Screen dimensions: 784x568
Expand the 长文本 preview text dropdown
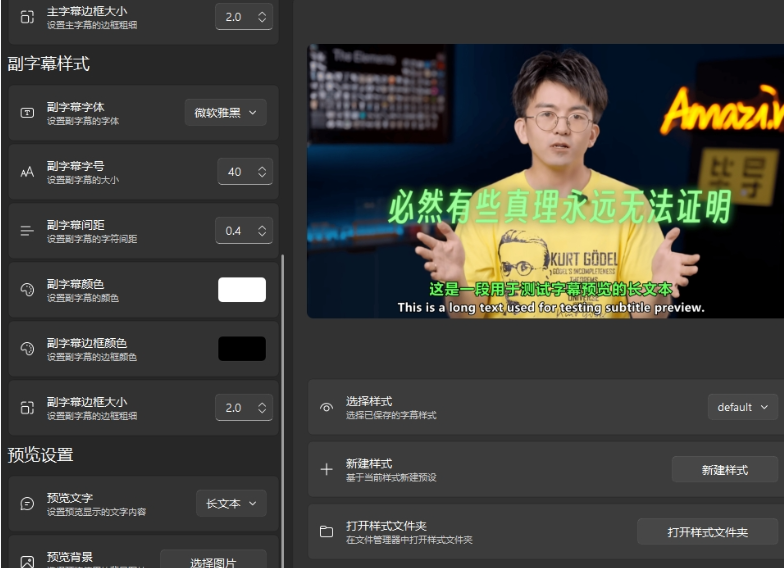(231, 504)
